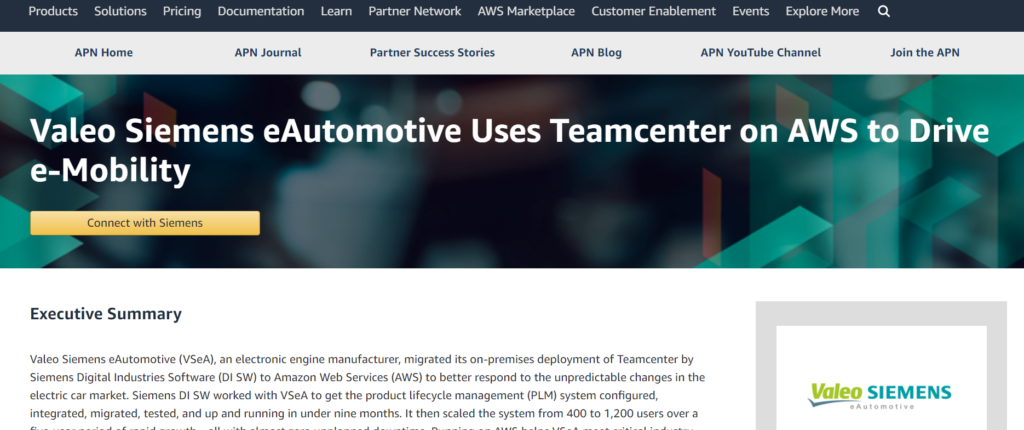
Task: Open the Explore More menu
Action: click(x=822, y=11)
